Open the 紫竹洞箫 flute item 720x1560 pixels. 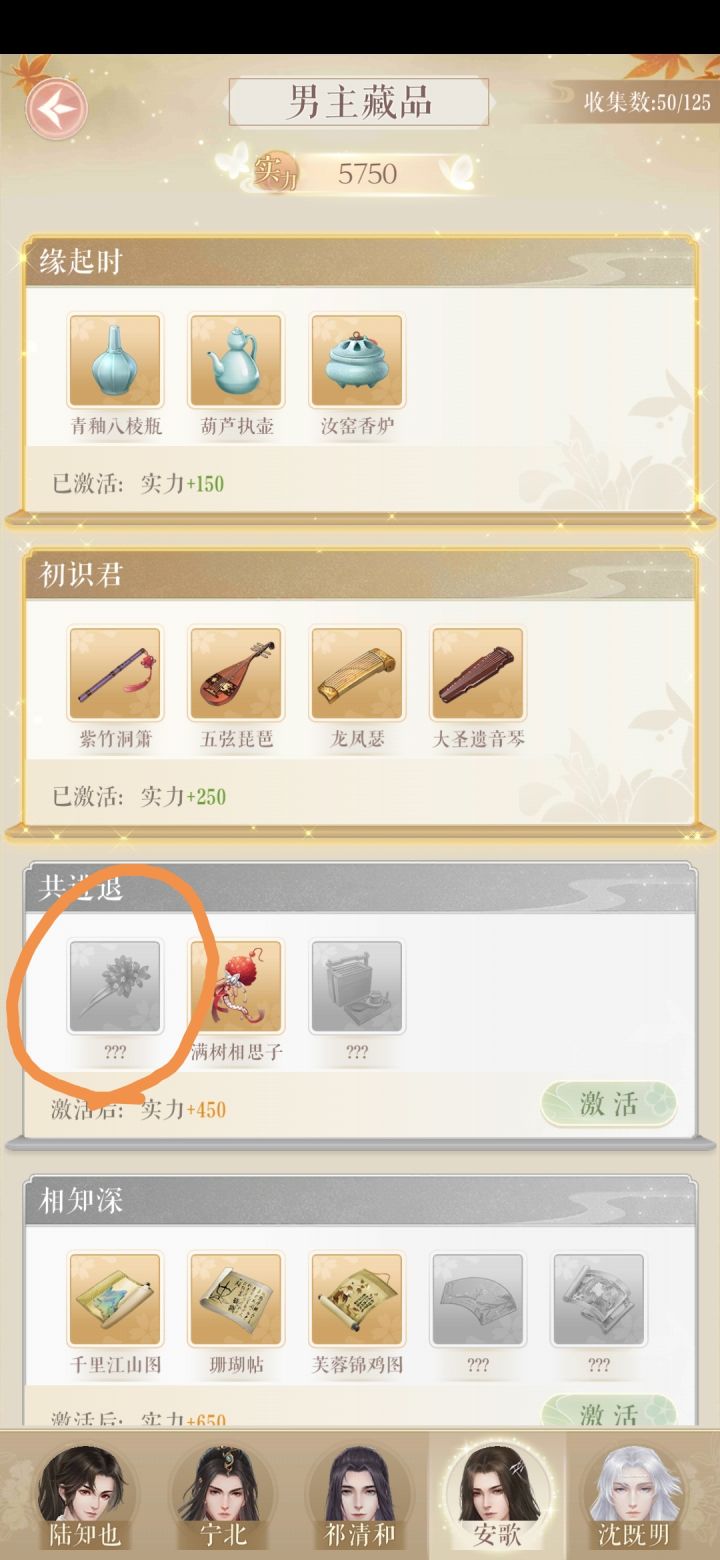click(x=115, y=673)
